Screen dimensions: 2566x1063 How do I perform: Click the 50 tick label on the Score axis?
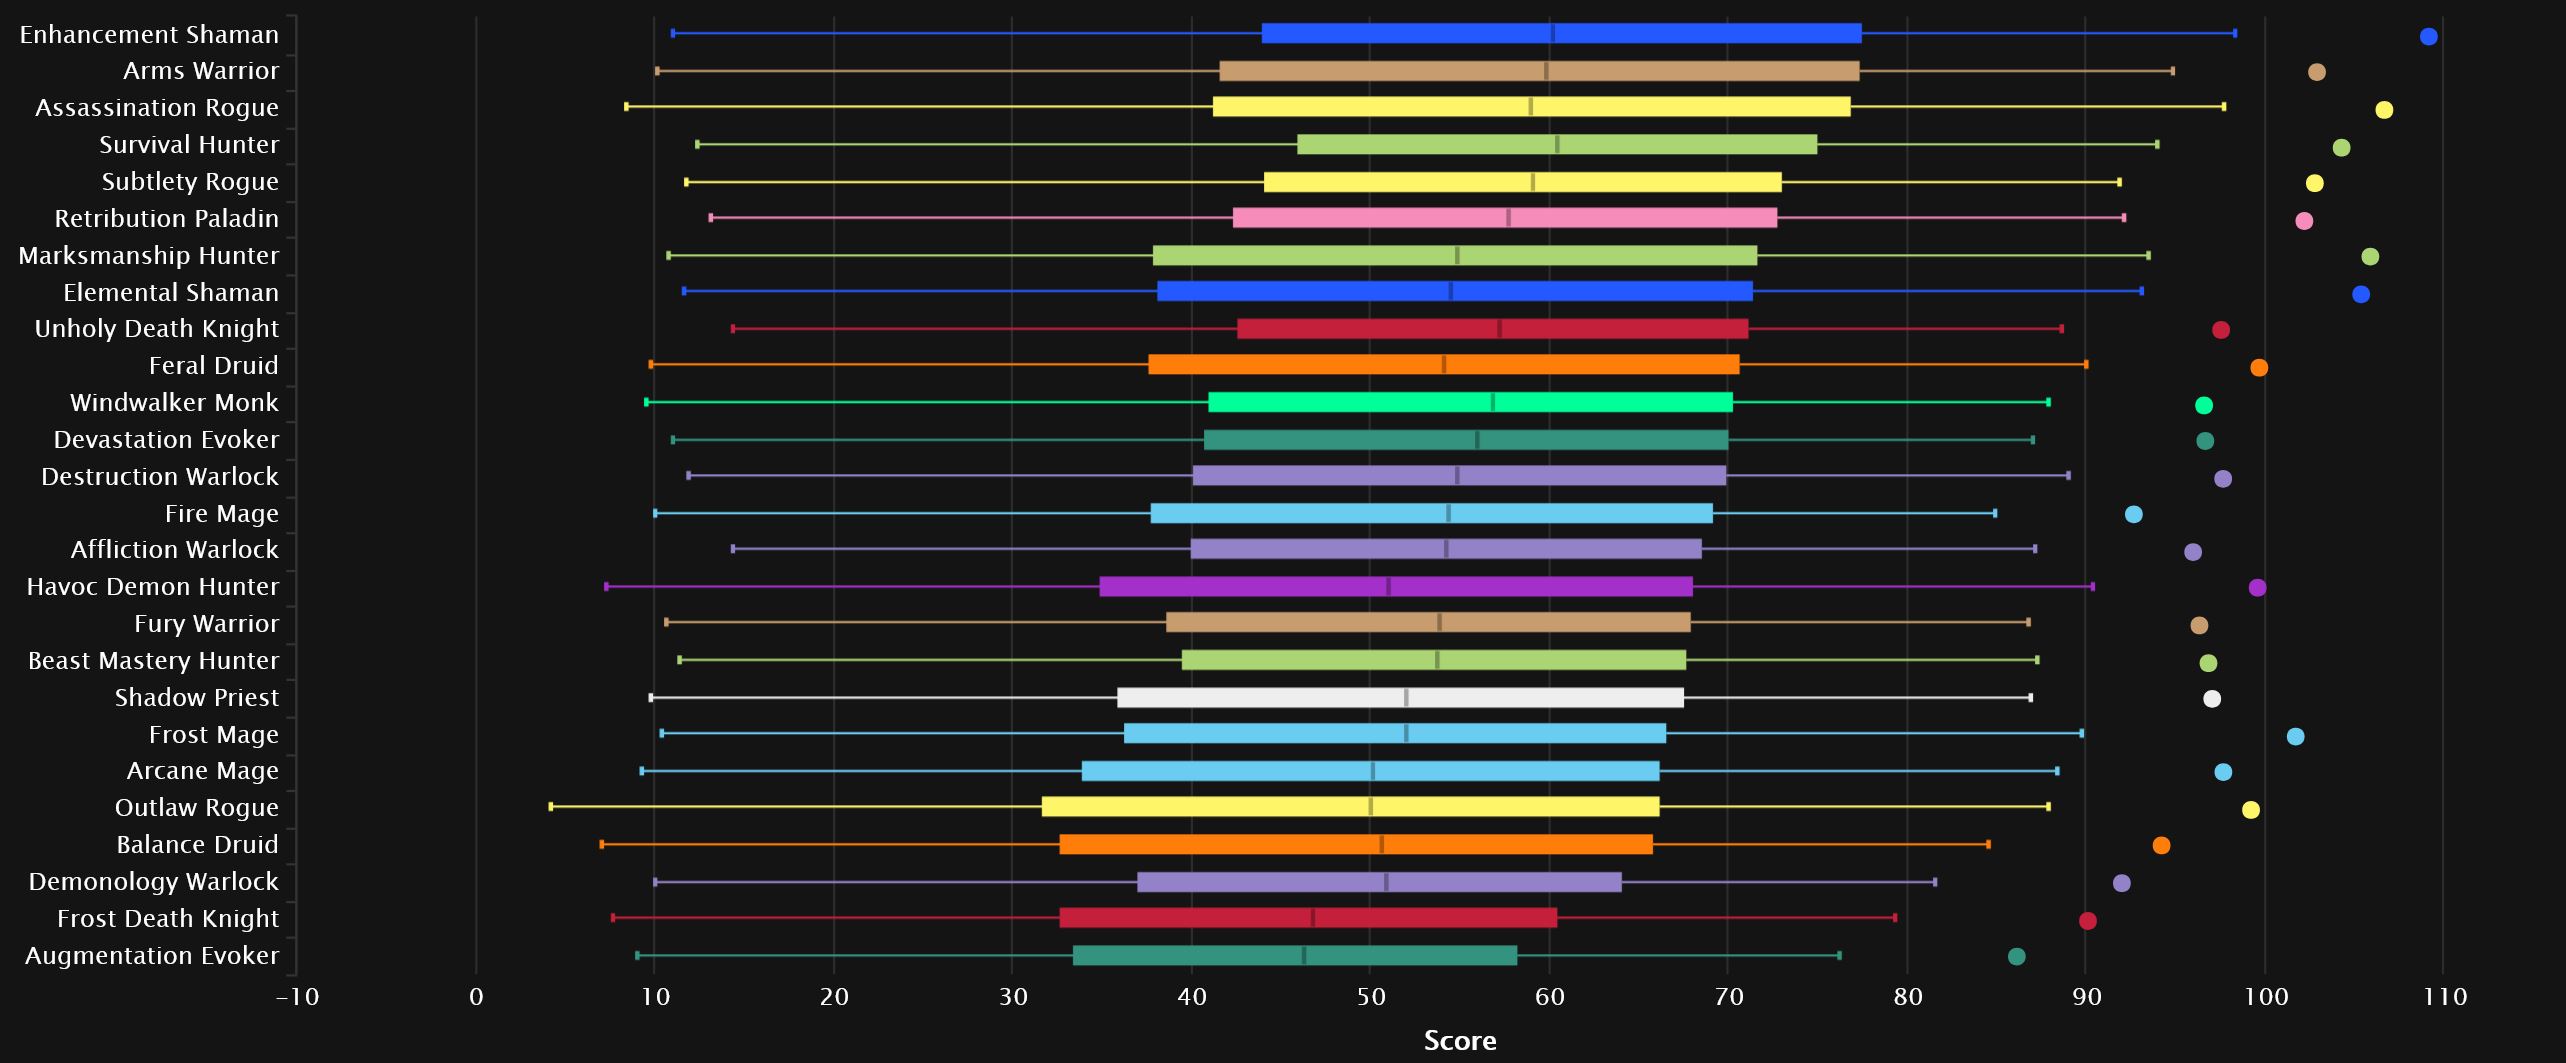pyautogui.click(x=1370, y=997)
